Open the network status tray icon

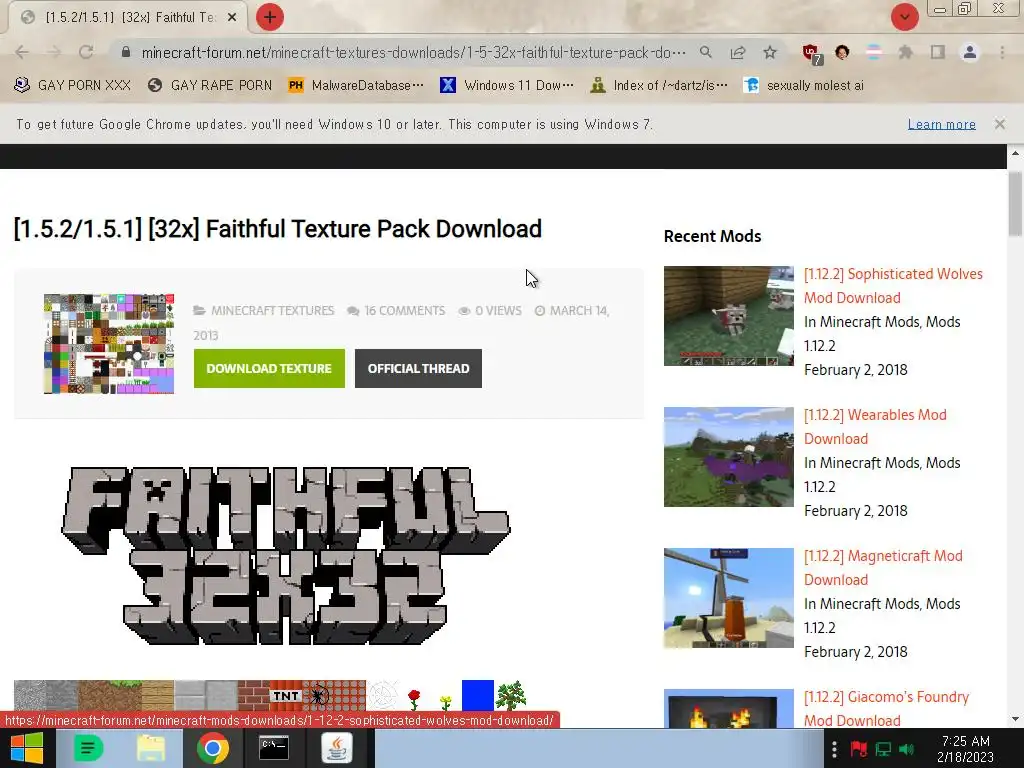click(x=883, y=749)
